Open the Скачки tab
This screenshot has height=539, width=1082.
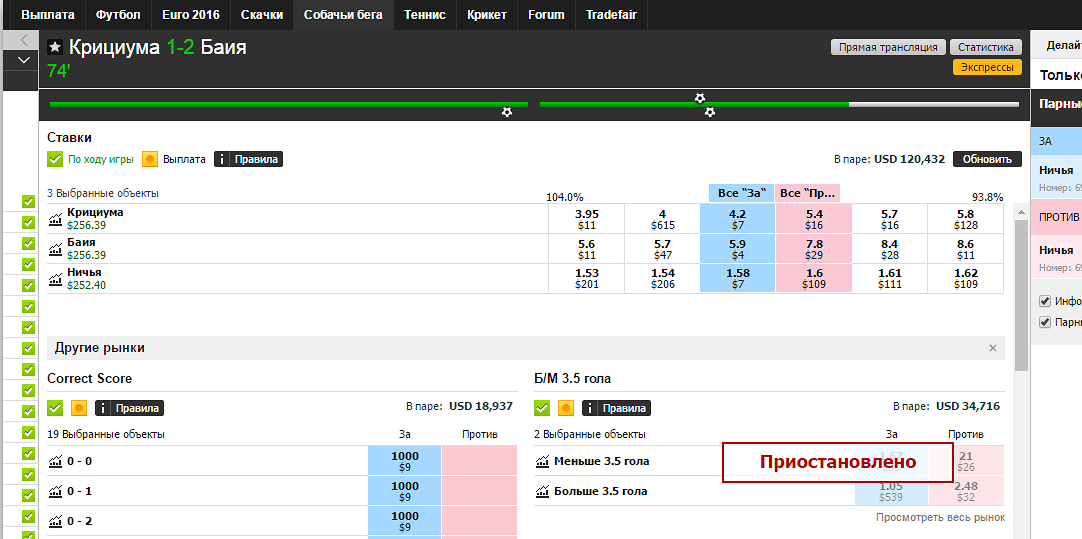pos(262,14)
